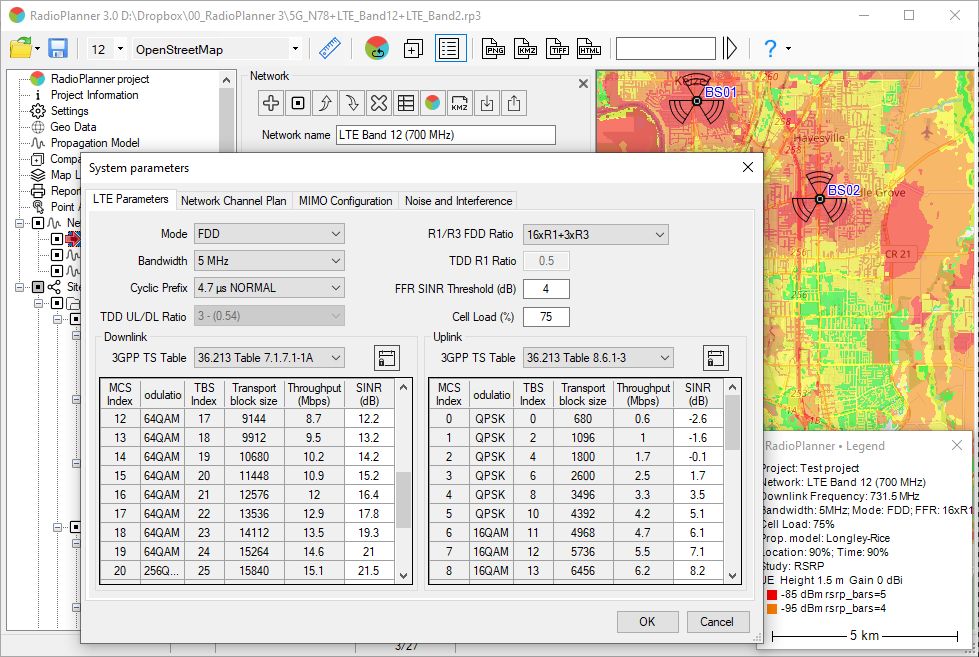Image resolution: width=979 pixels, height=657 pixels.
Task: Open the Uplink 3GPP TS table calculator
Action: [x=715, y=358]
